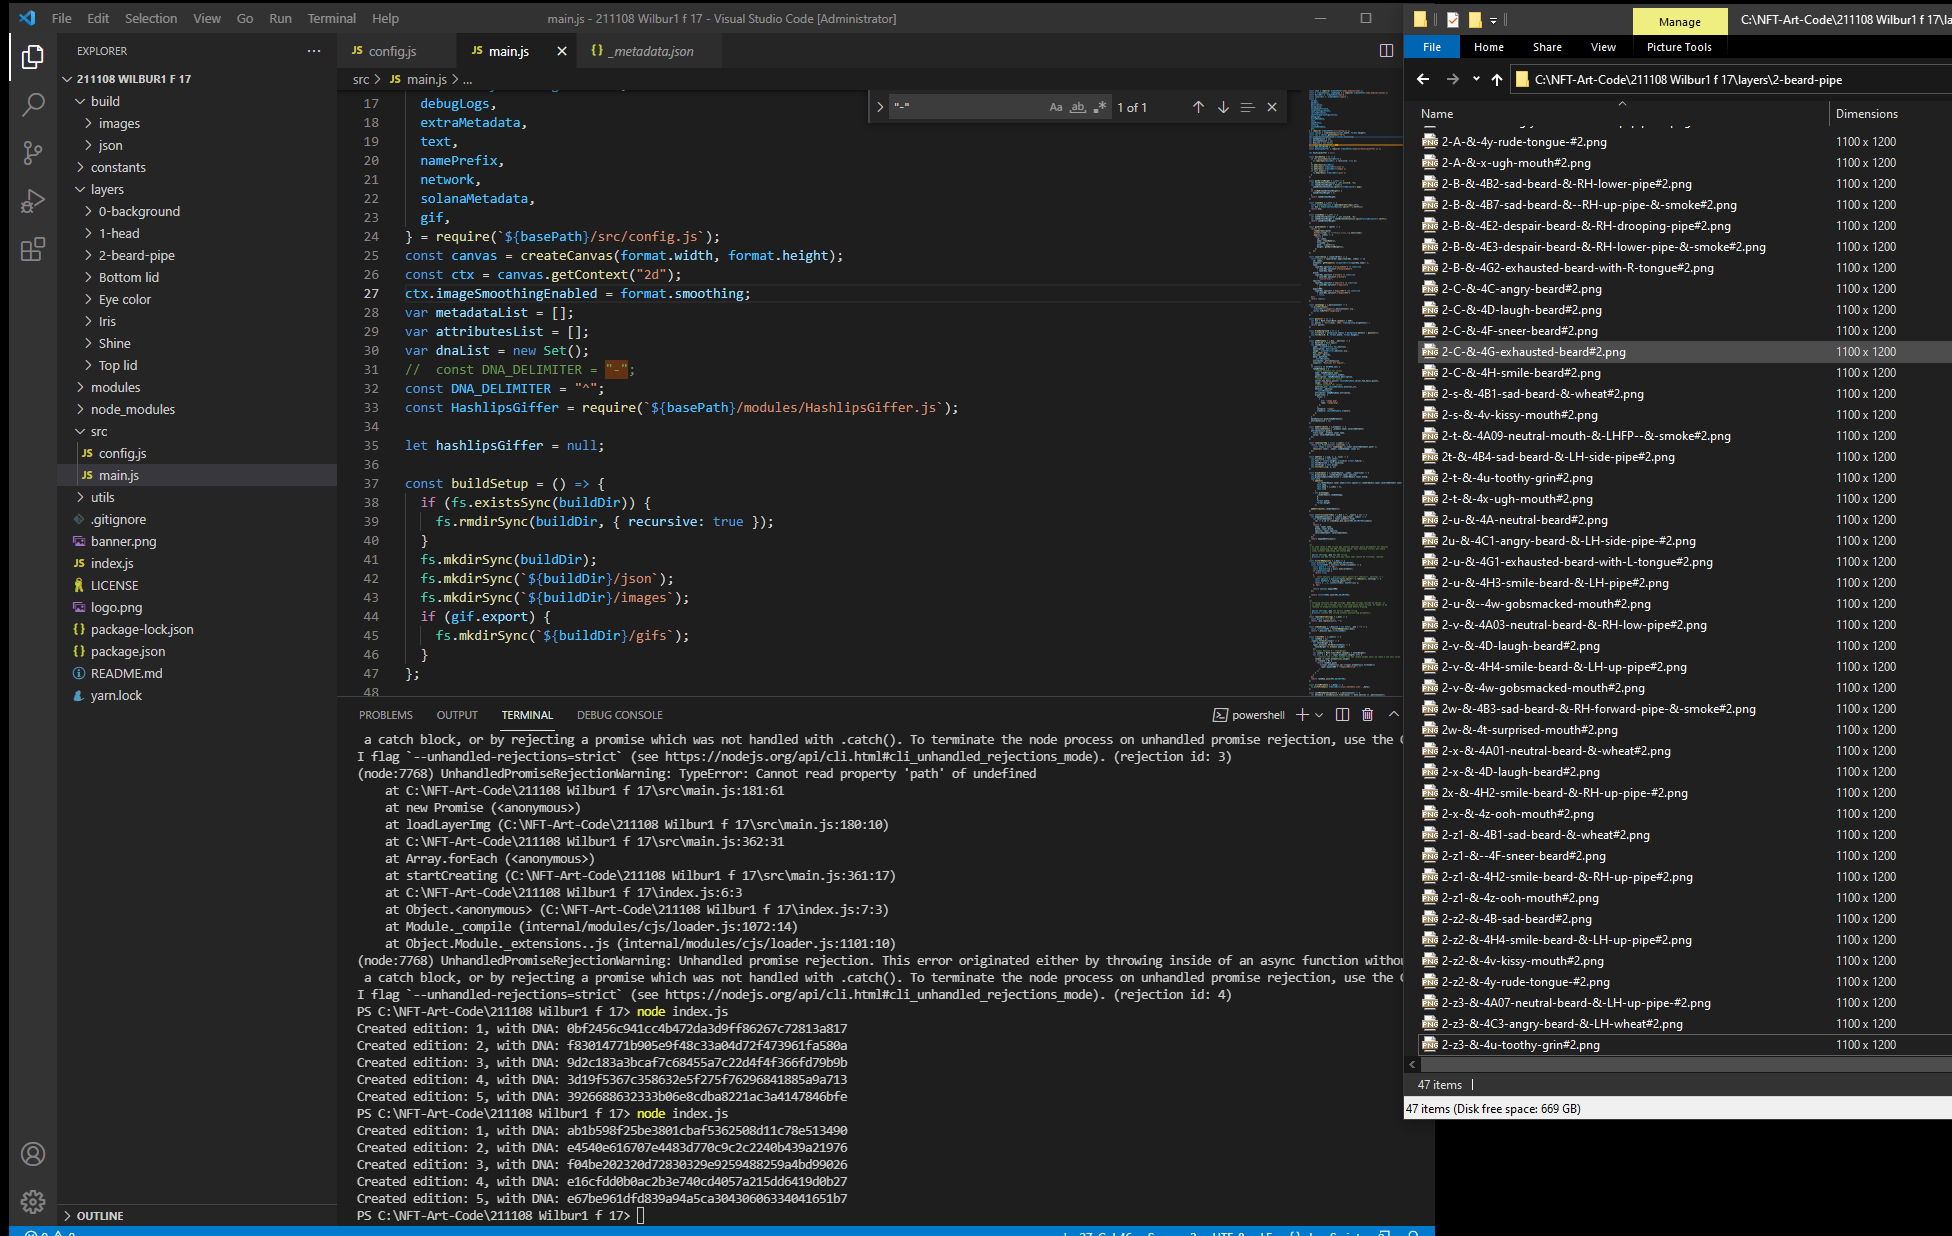The image size is (1952, 1236).
Task: Go up one folder in File Explorer
Action: [1497, 80]
